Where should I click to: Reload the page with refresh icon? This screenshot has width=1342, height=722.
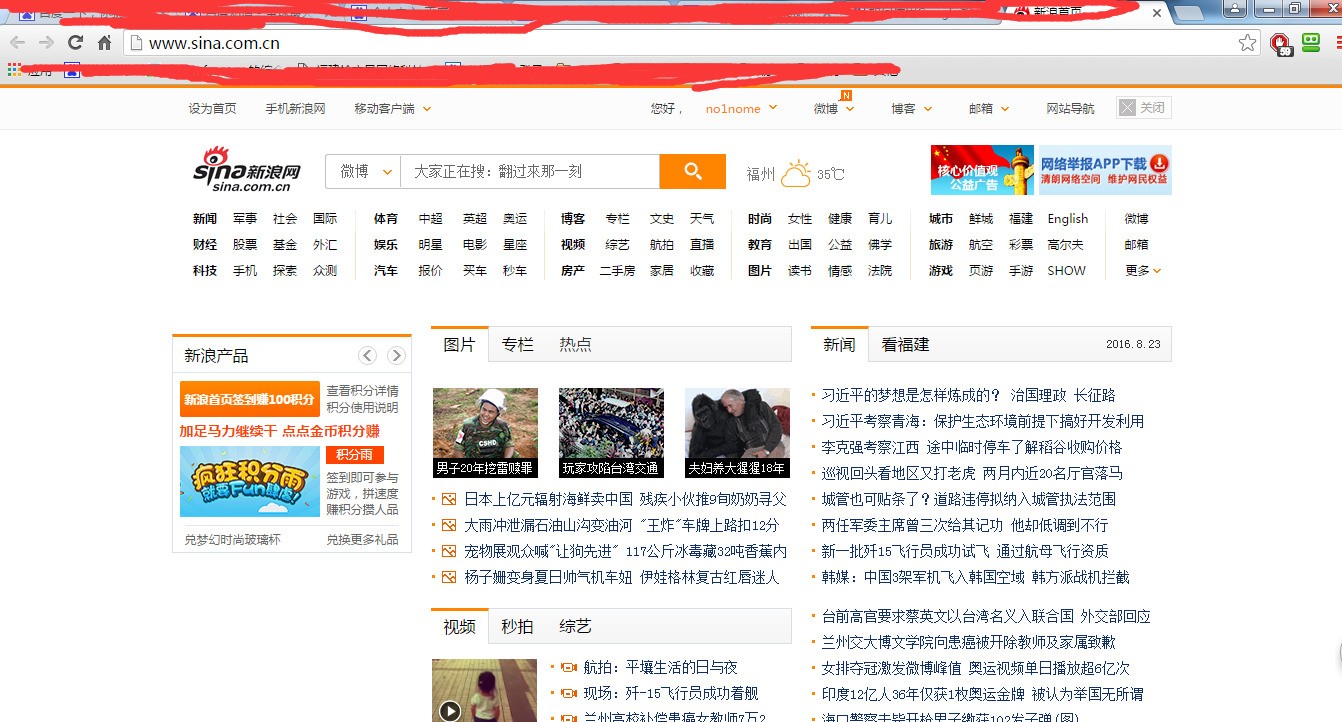[75, 43]
